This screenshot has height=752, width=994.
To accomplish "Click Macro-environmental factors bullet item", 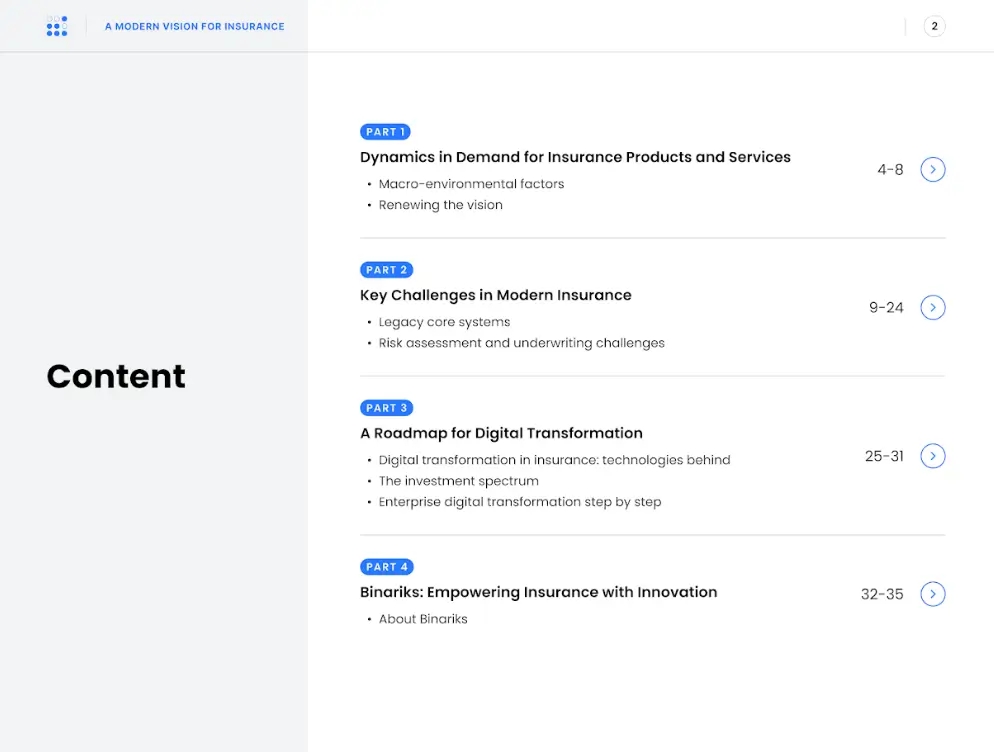I will [471, 184].
